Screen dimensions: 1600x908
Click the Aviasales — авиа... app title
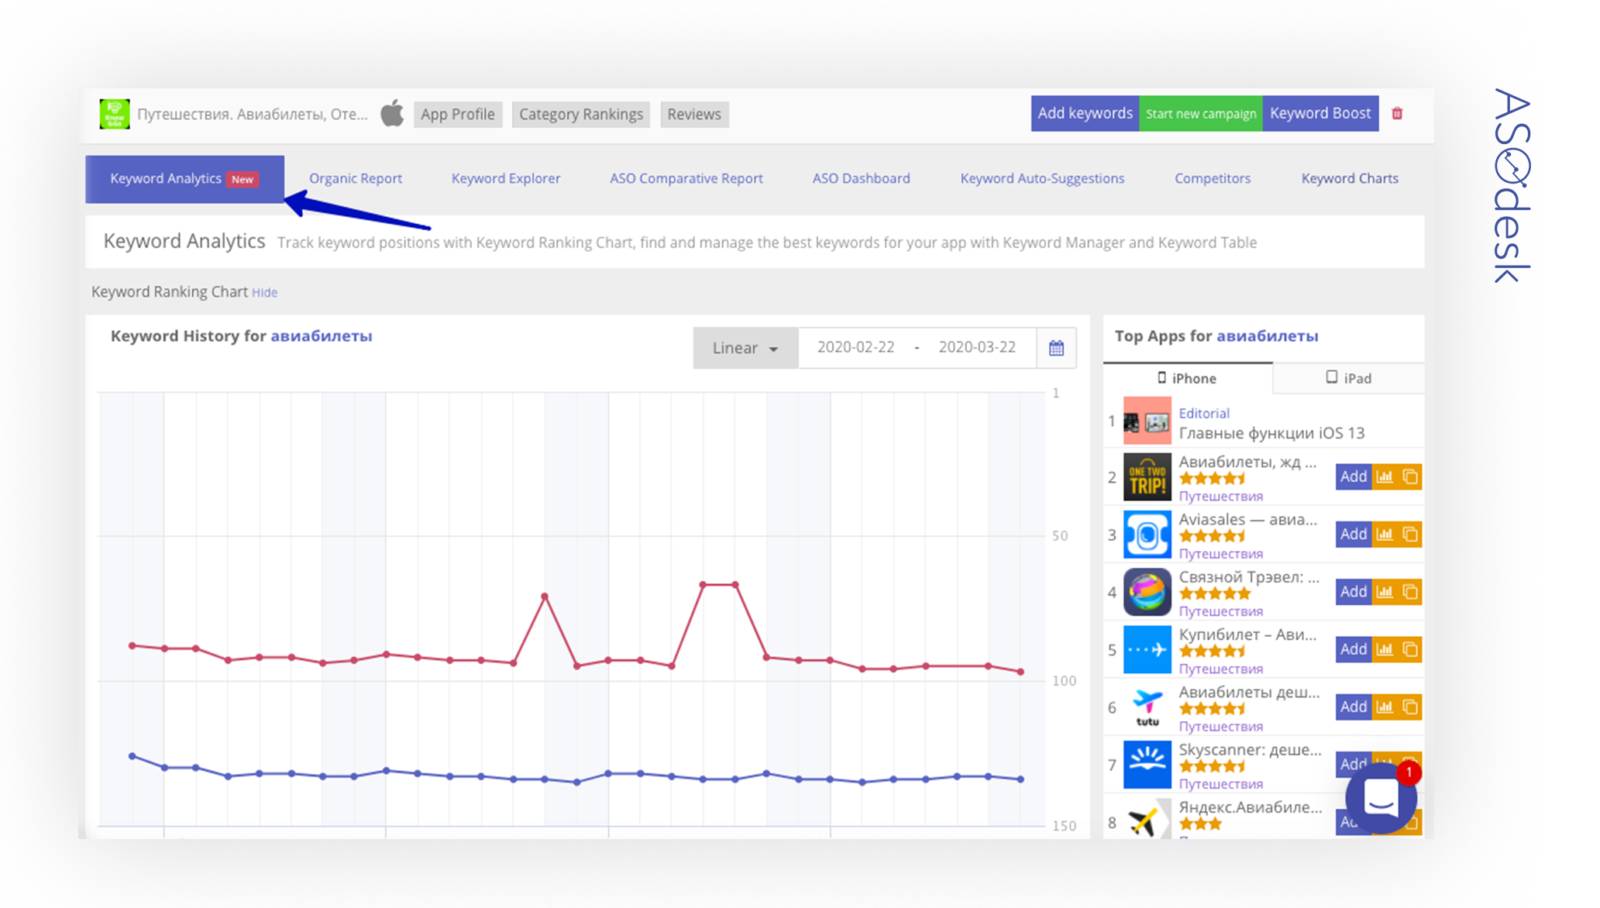tap(1248, 519)
